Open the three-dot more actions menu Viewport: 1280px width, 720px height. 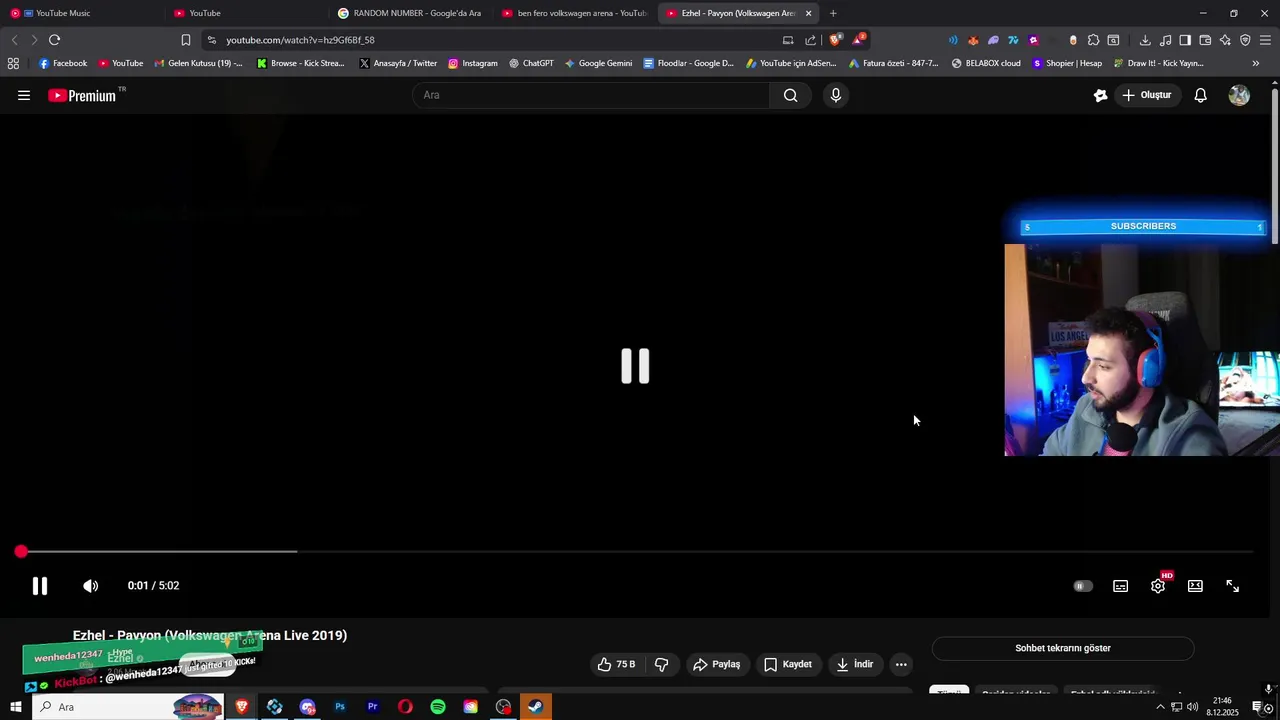(901, 664)
